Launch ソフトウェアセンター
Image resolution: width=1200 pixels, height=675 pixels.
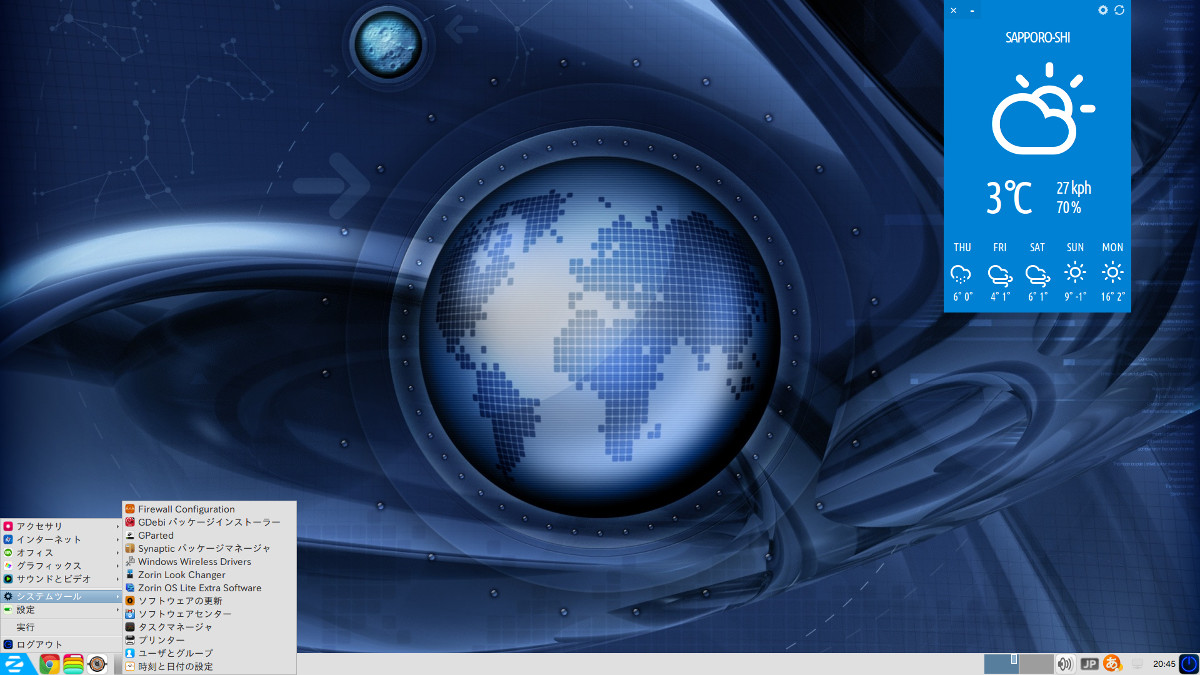coord(209,613)
